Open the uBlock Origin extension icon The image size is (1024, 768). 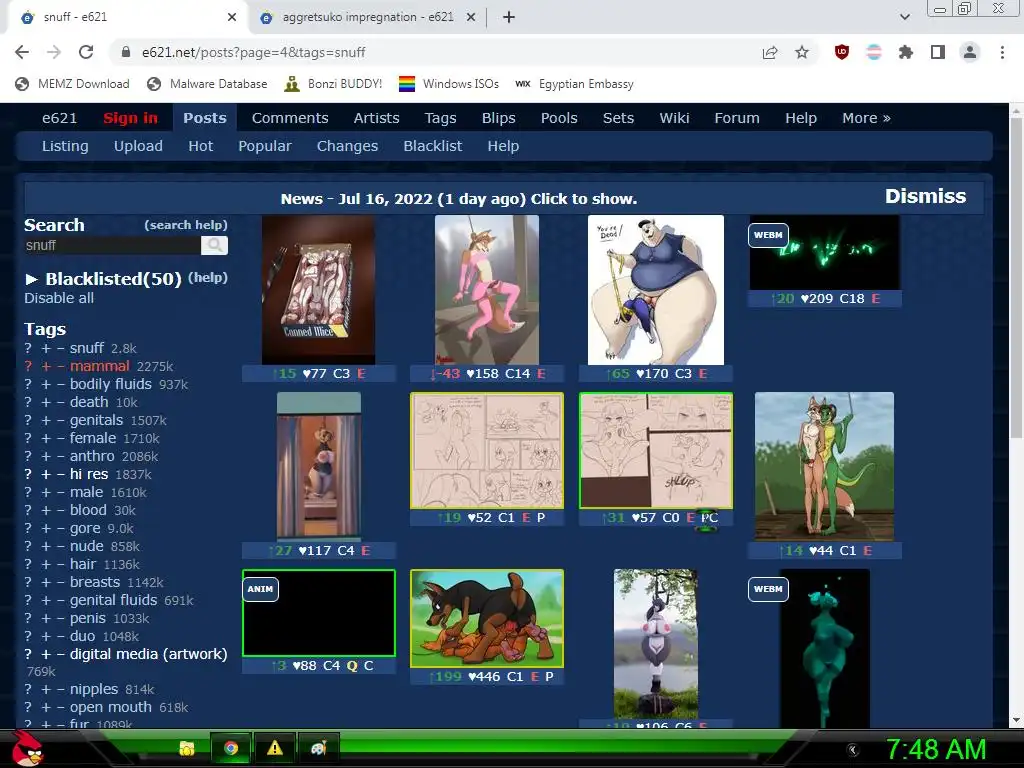tap(842, 52)
